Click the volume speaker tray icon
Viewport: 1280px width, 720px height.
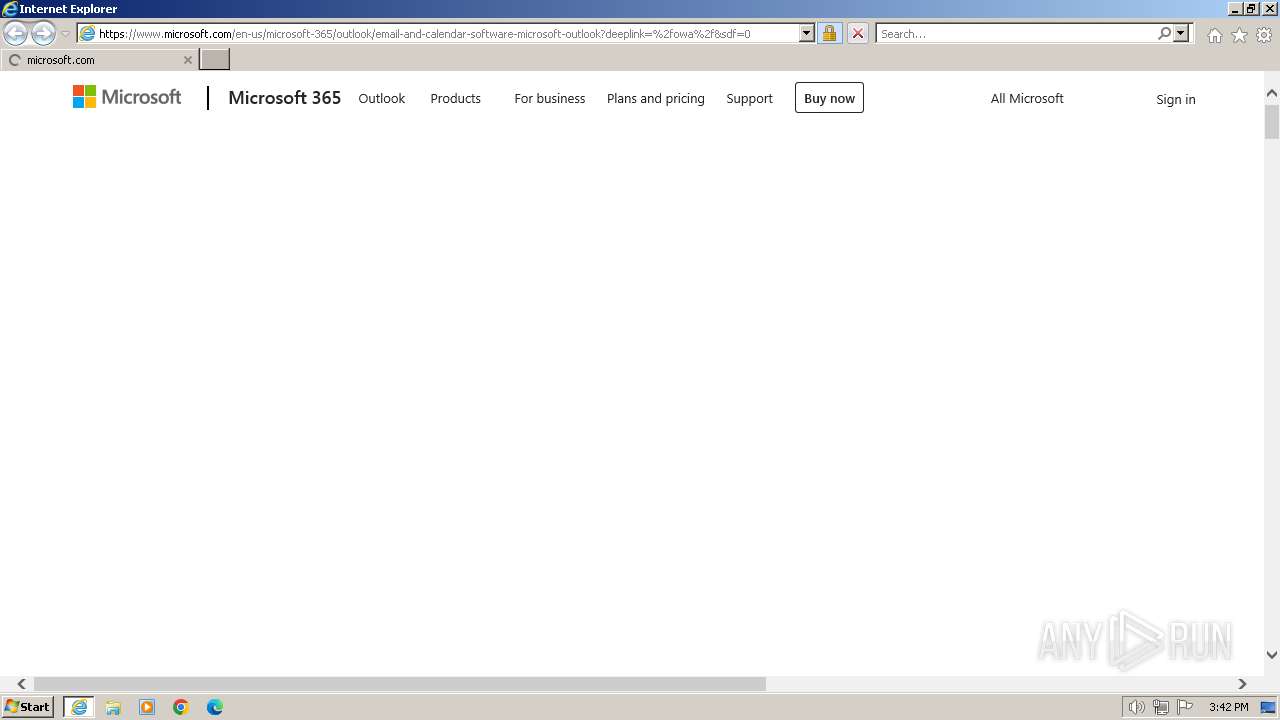tap(1136, 707)
